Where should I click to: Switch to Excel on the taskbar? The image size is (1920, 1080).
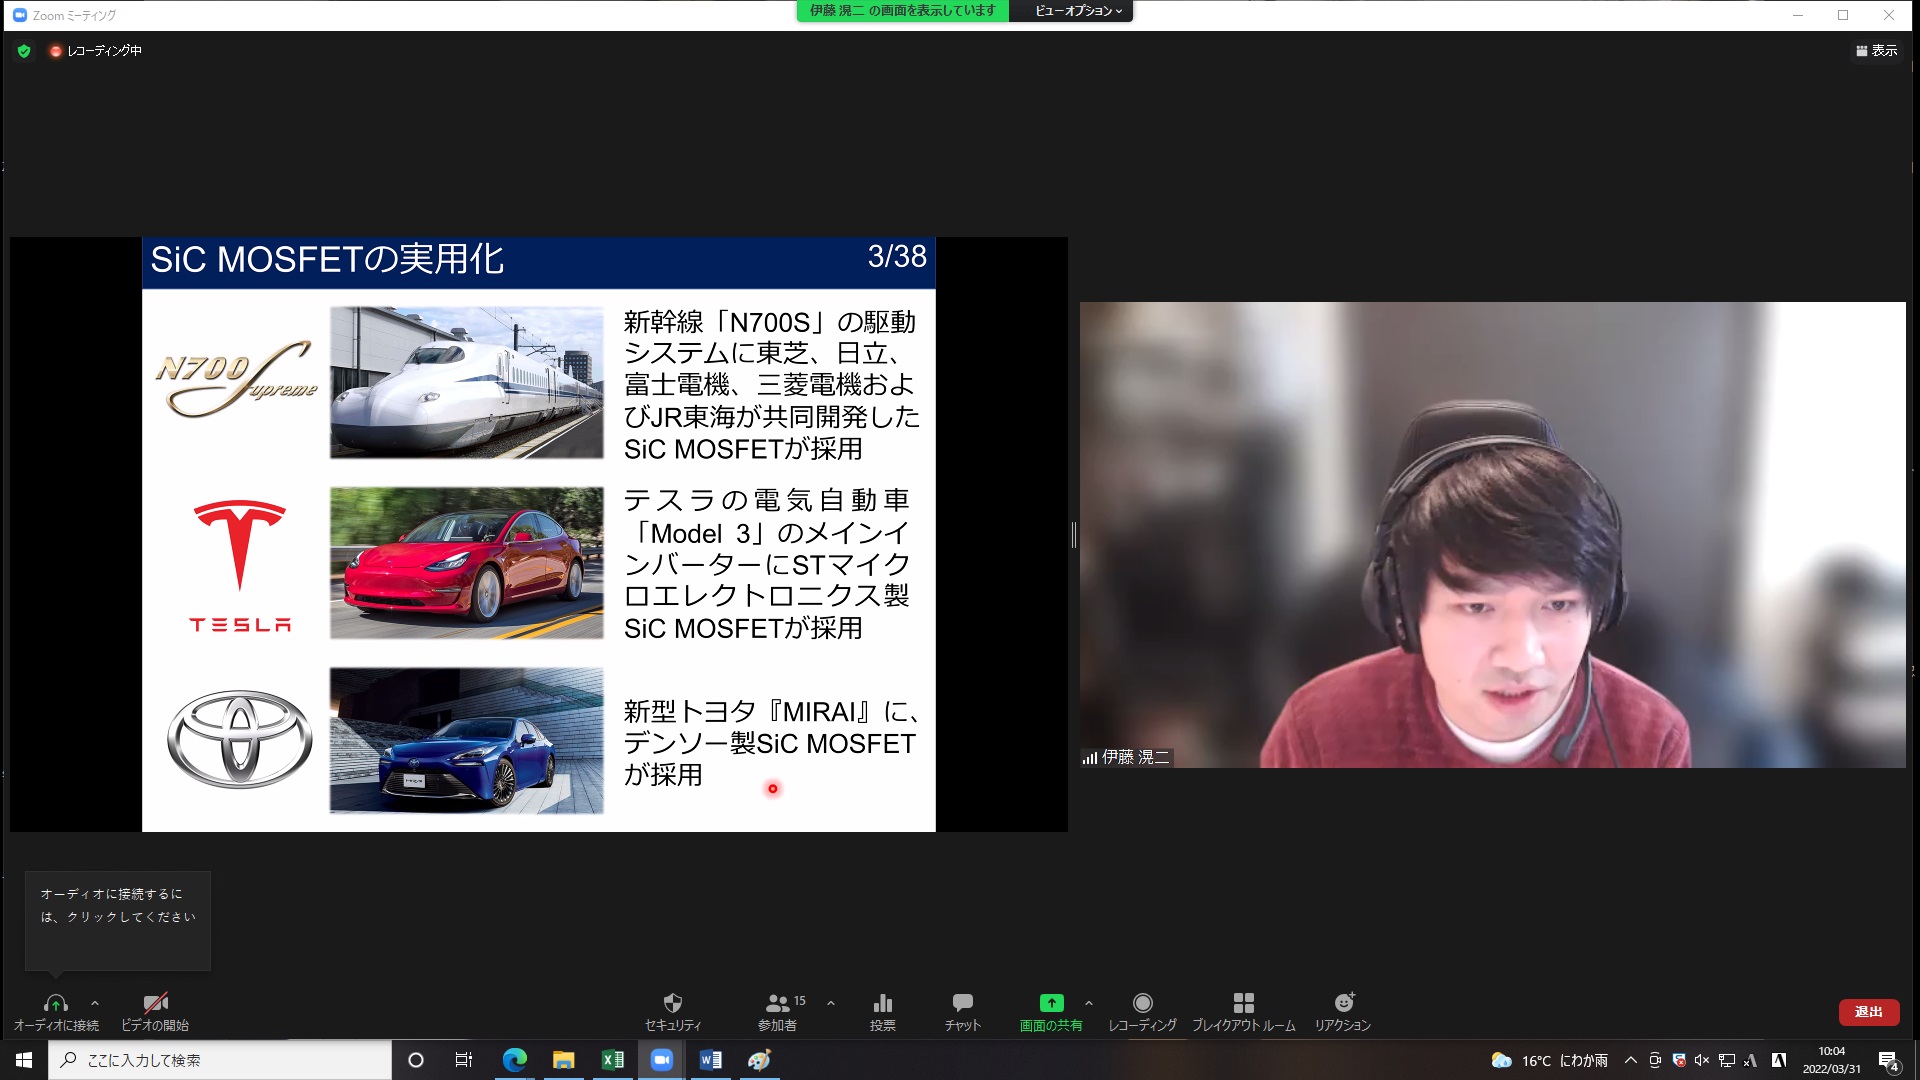(612, 1060)
